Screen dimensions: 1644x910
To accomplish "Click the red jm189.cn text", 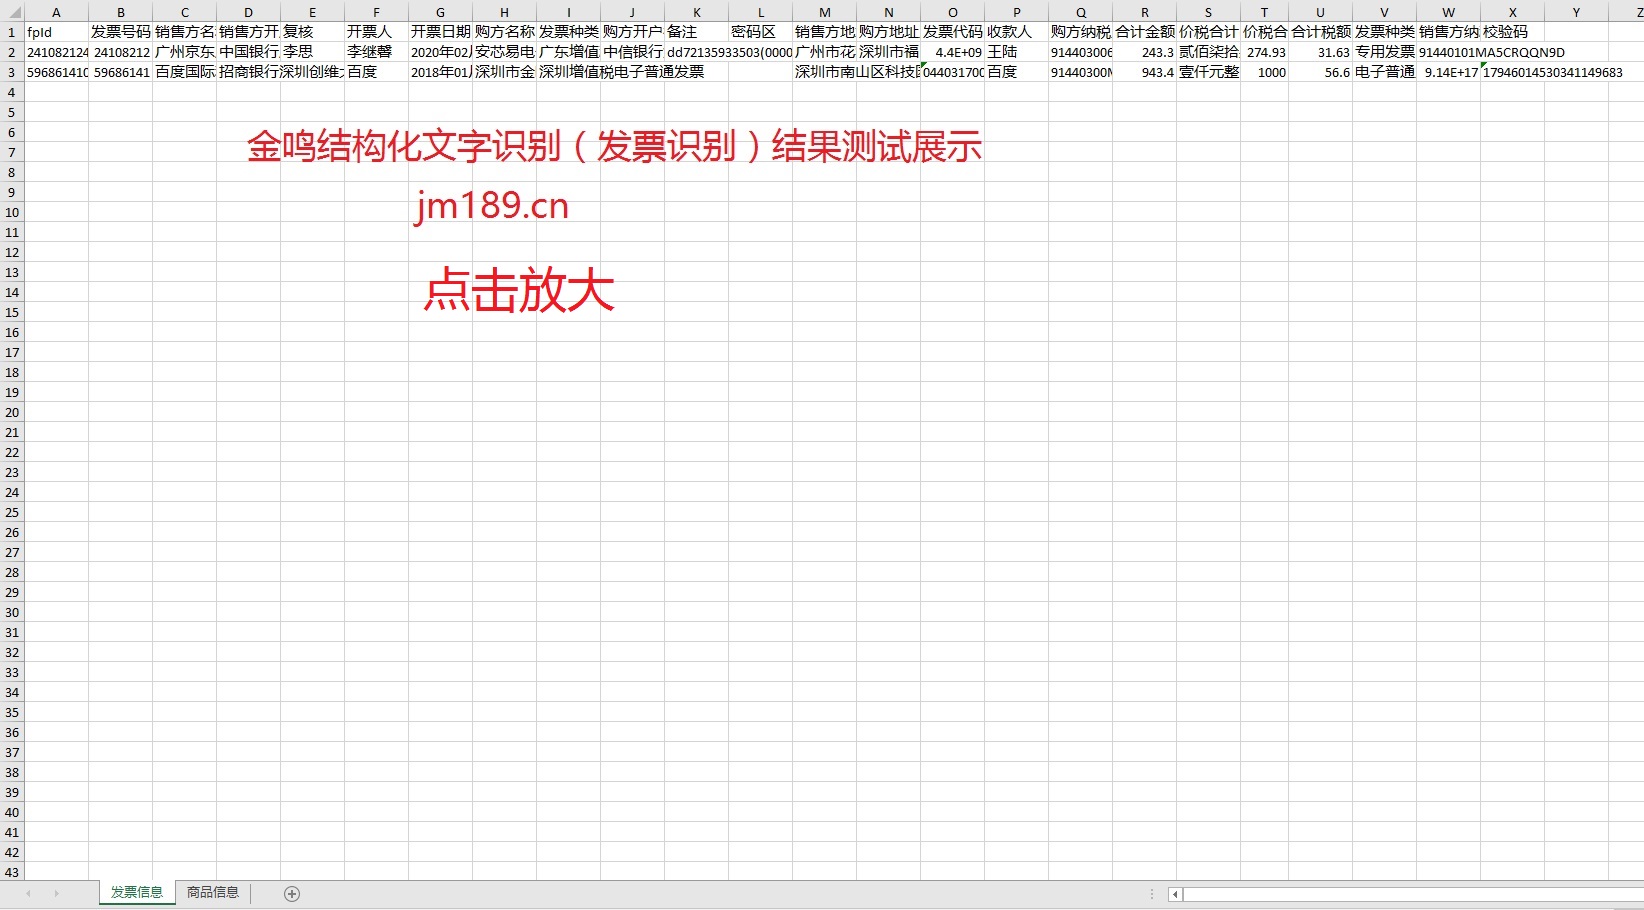I will coord(491,206).
